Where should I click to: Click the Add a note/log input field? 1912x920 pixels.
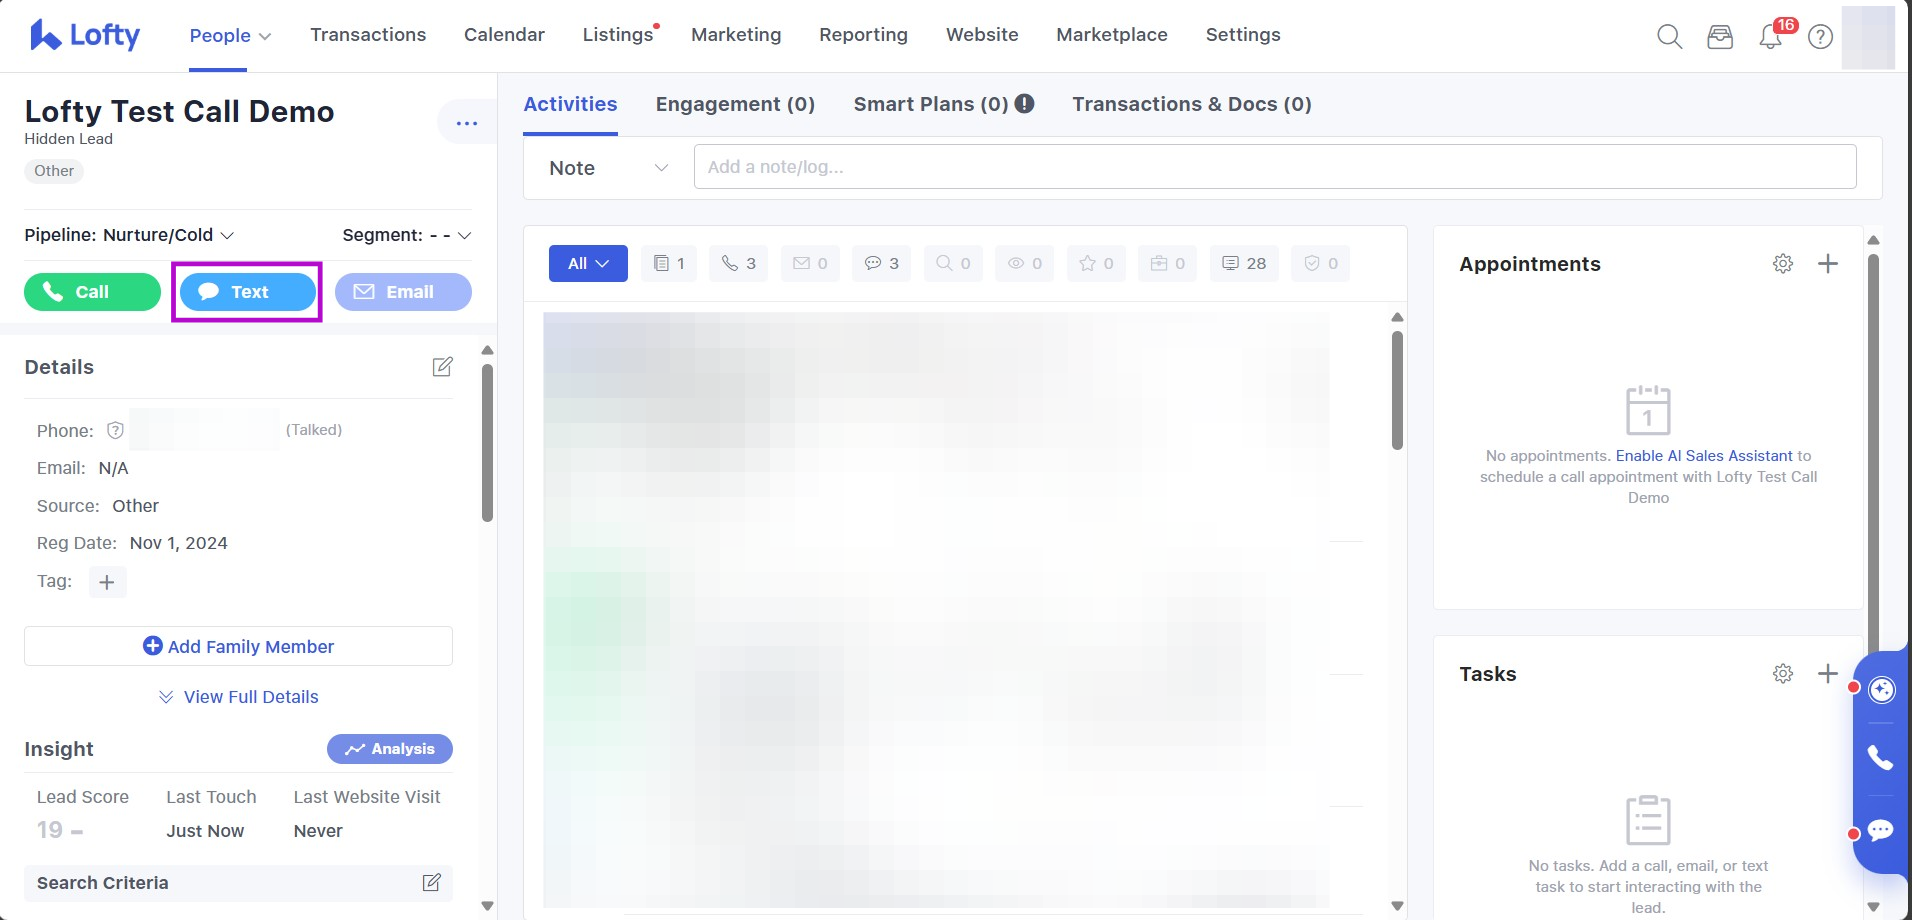tap(1274, 167)
